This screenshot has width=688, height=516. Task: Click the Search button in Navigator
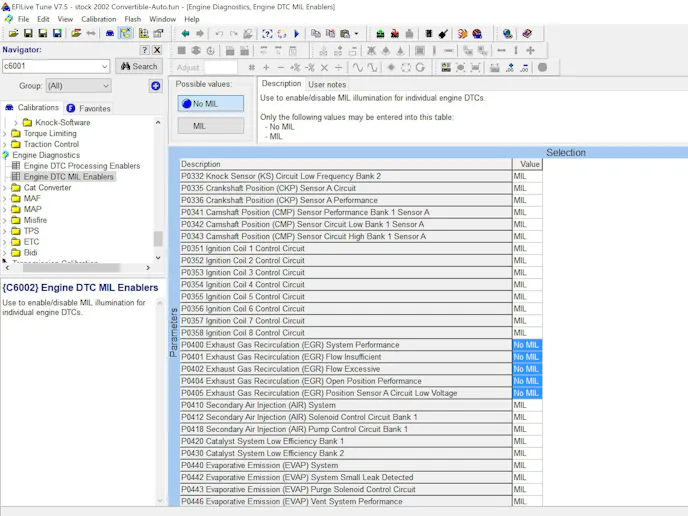coord(138,67)
